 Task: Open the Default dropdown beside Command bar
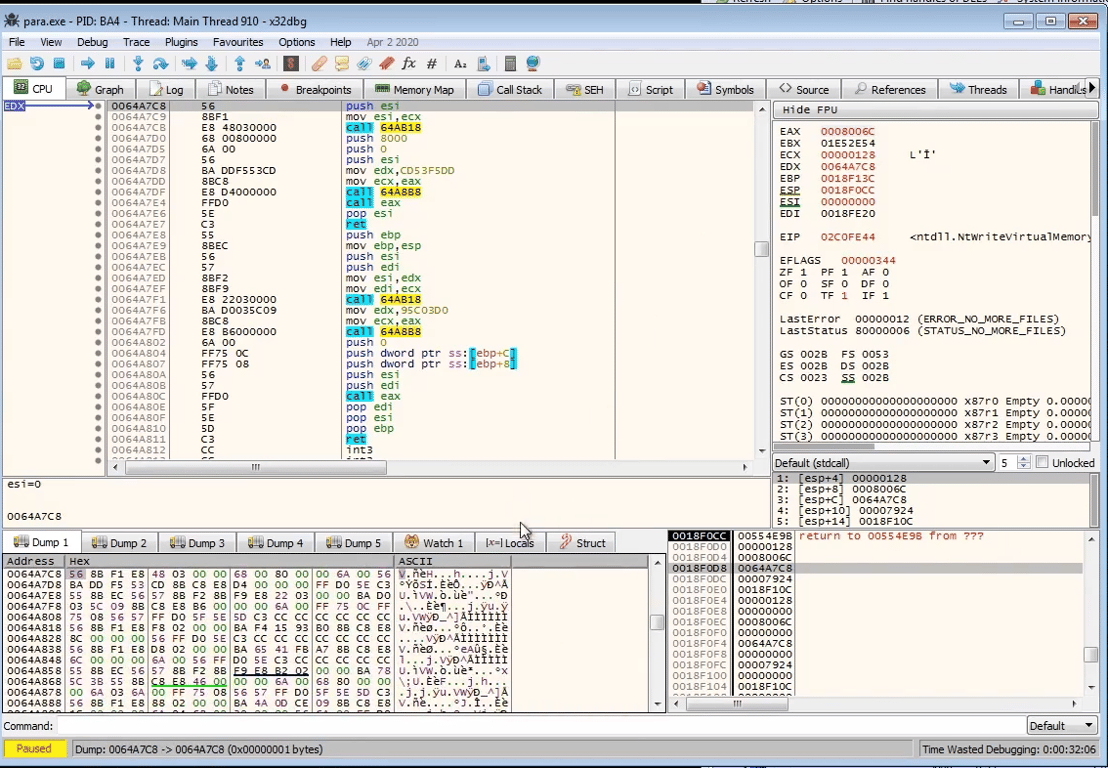point(1062,726)
